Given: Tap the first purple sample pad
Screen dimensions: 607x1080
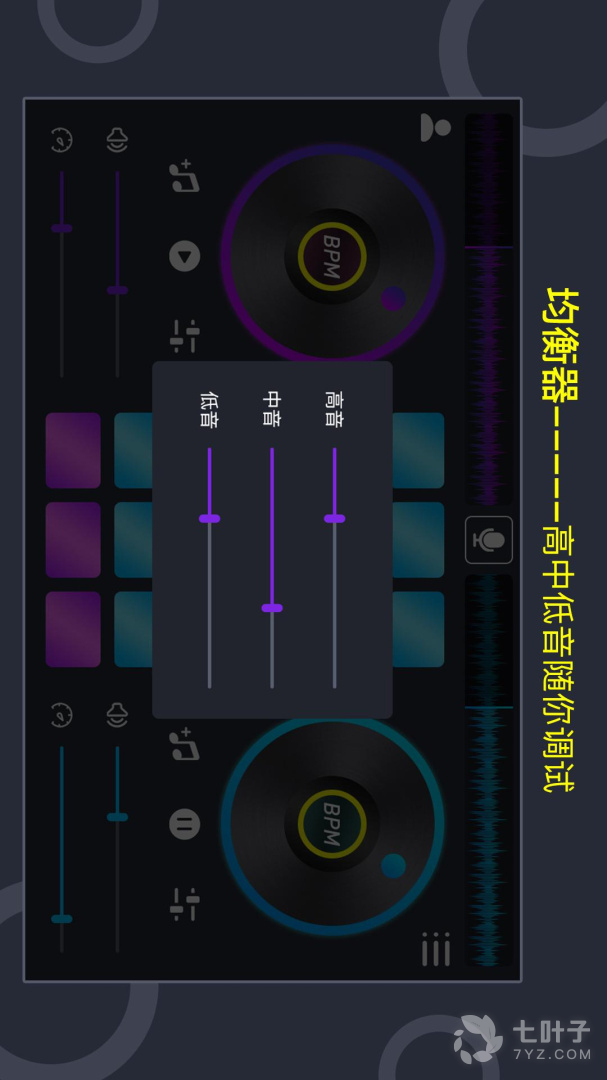Looking at the screenshot, I should tap(73, 450).
